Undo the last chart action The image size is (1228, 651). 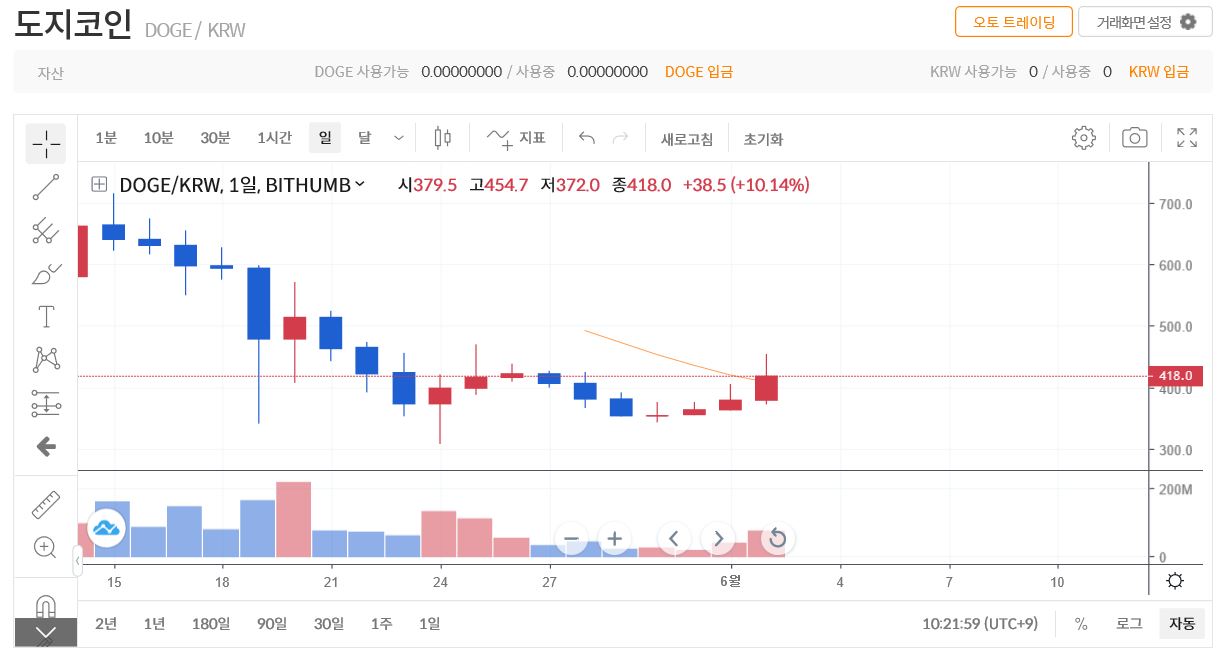click(587, 138)
